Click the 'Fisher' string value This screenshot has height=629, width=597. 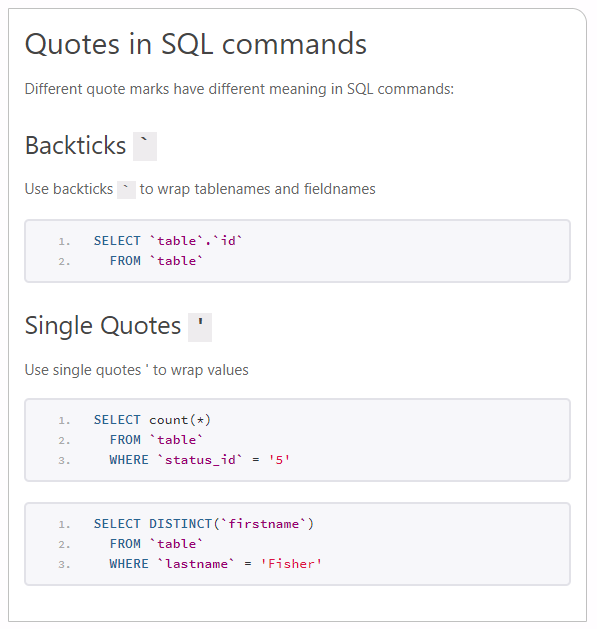[x=291, y=564]
